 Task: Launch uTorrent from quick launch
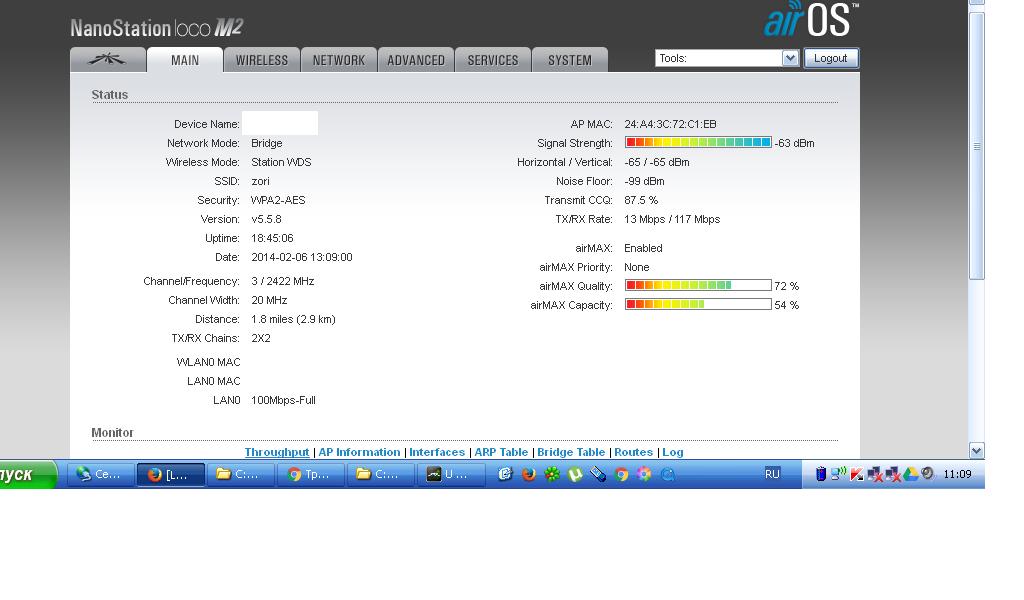point(575,474)
